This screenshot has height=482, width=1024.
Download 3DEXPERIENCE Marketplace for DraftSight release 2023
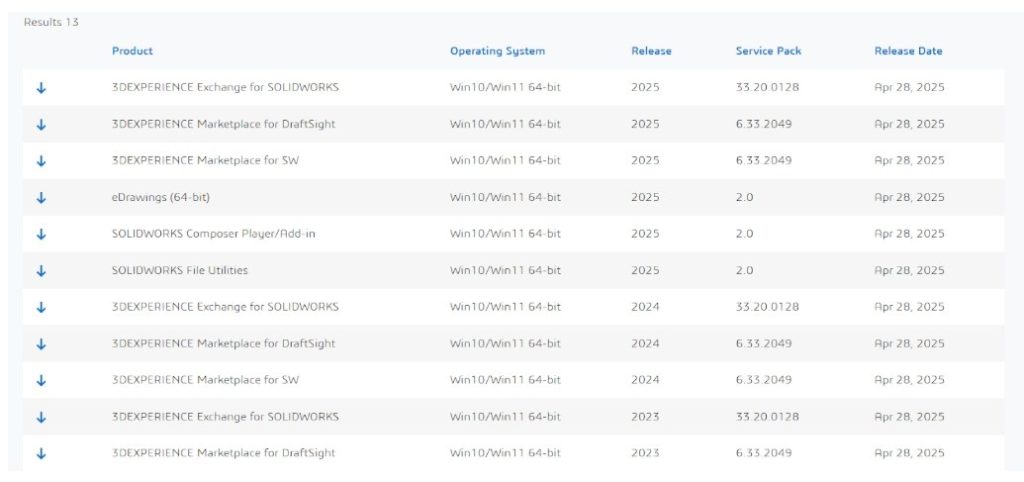tap(41, 453)
